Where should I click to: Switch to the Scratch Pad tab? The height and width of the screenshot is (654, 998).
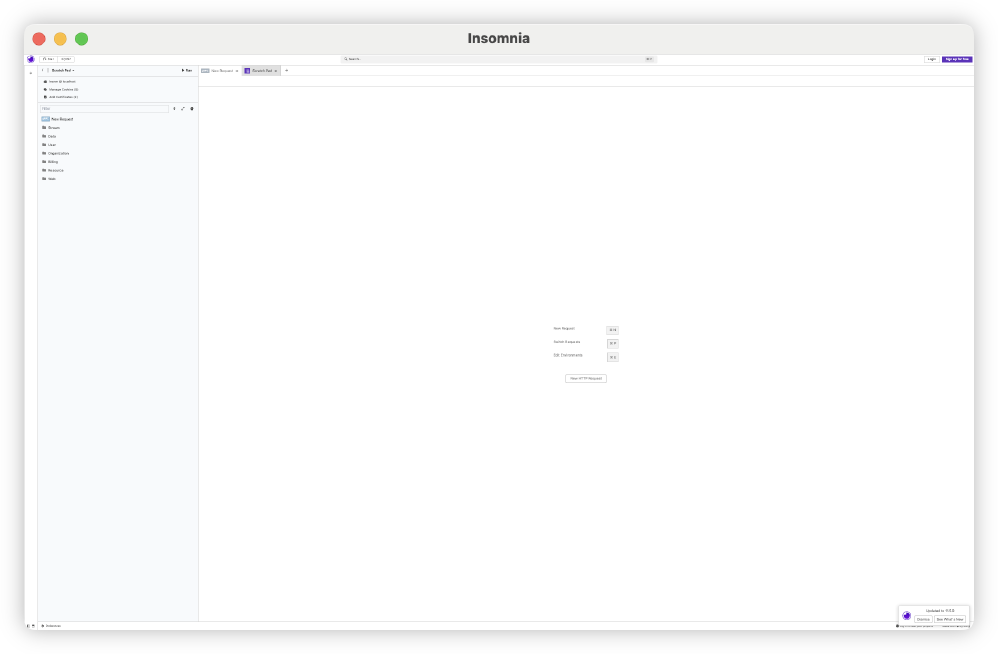[x=261, y=71]
